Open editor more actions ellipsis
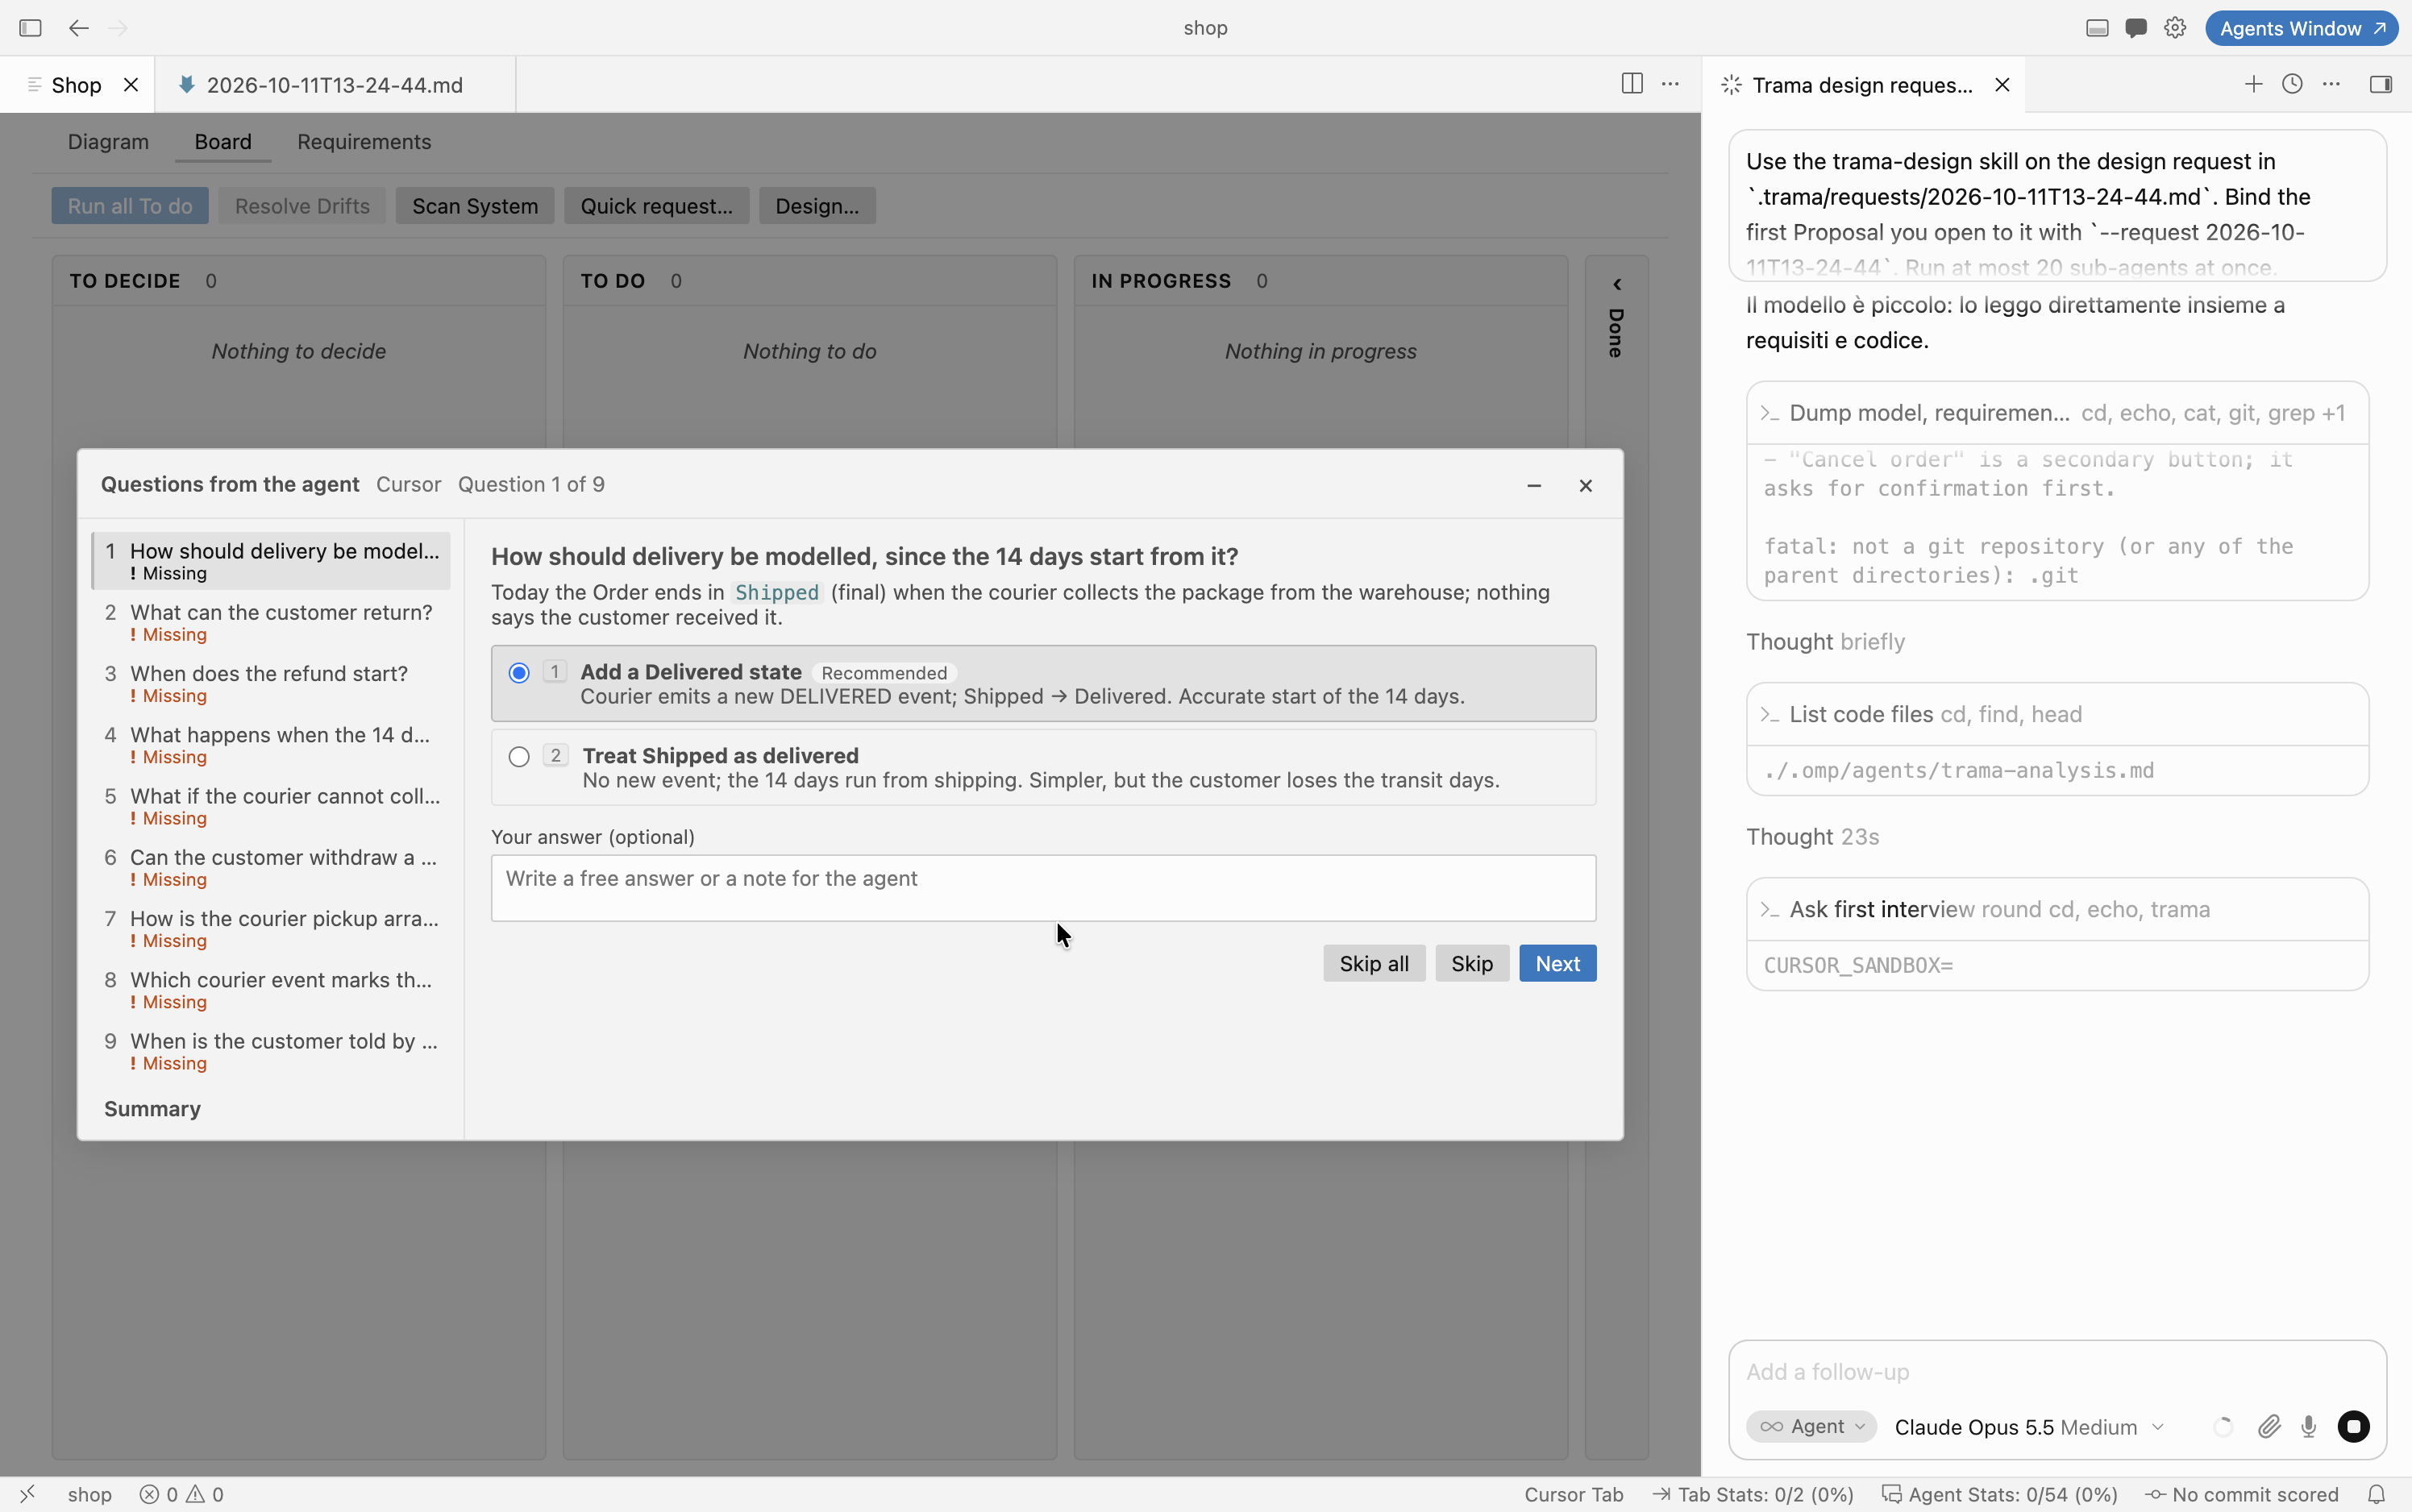 coord(1670,84)
